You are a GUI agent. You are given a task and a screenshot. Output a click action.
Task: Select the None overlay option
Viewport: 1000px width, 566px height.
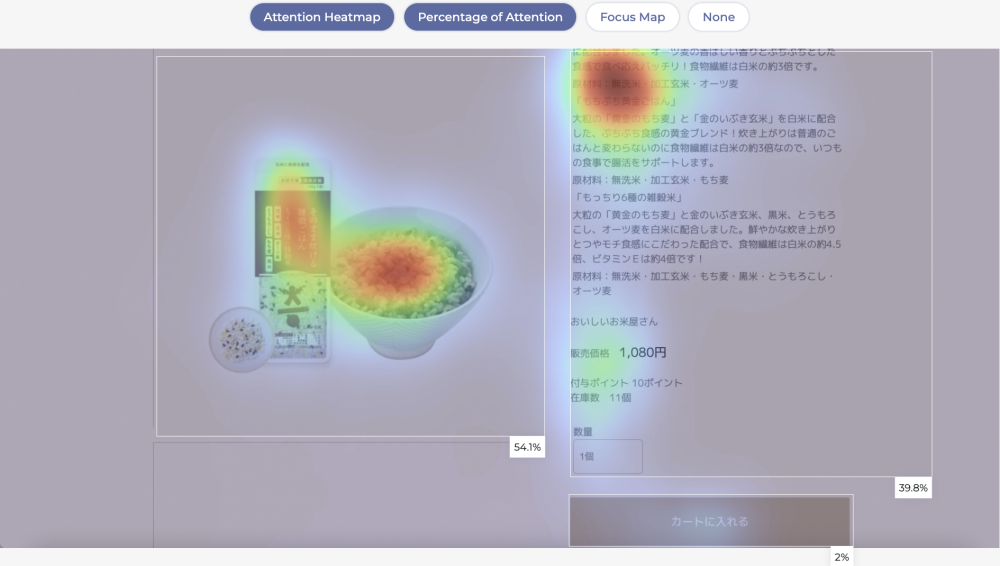pyautogui.click(x=718, y=17)
